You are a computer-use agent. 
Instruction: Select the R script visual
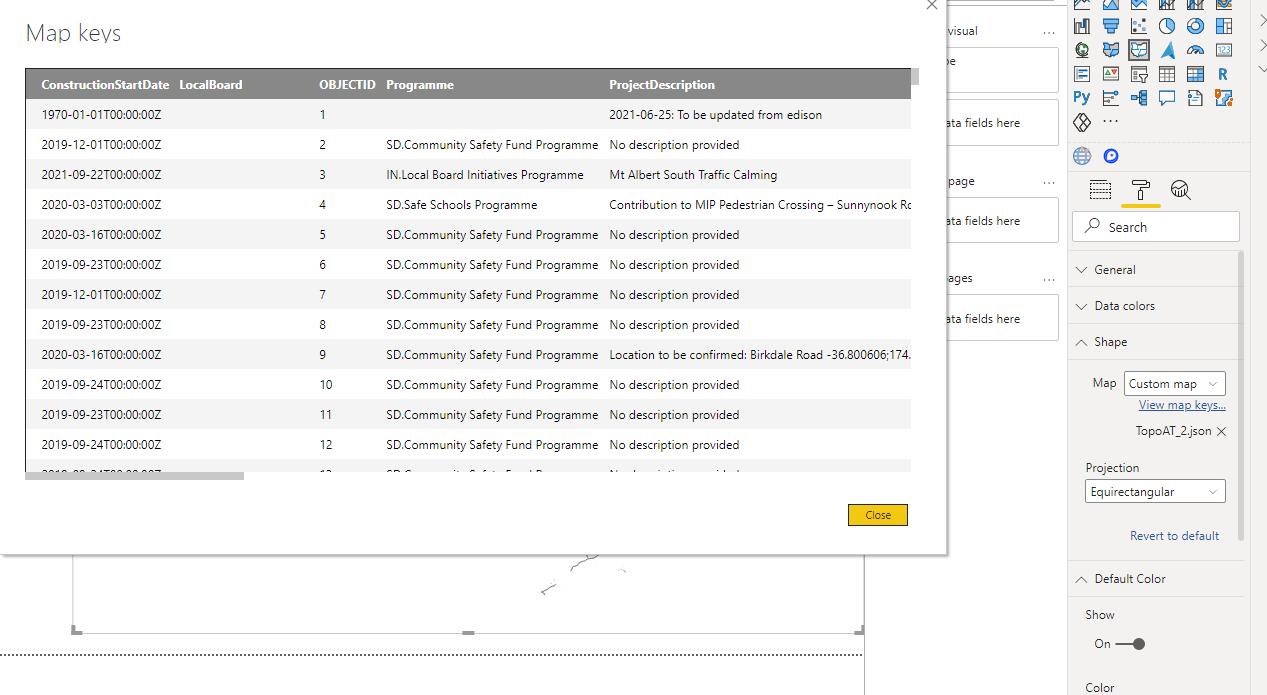(x=1224, y=74)
